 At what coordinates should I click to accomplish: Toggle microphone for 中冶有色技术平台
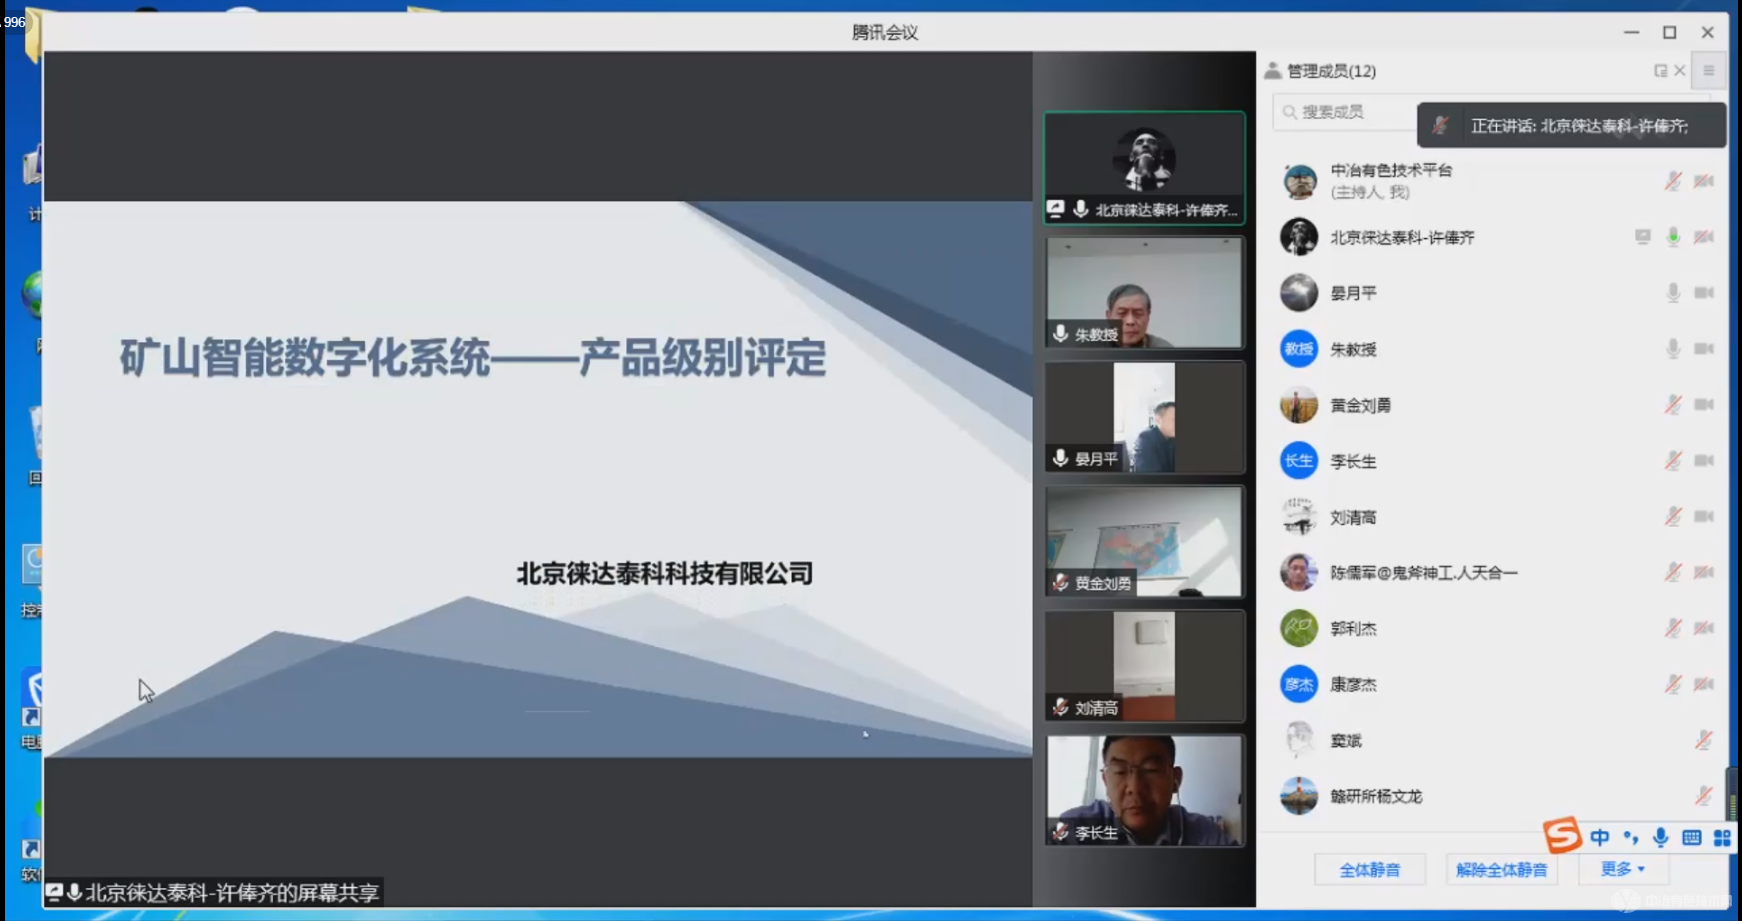(x=1672, y=181)
